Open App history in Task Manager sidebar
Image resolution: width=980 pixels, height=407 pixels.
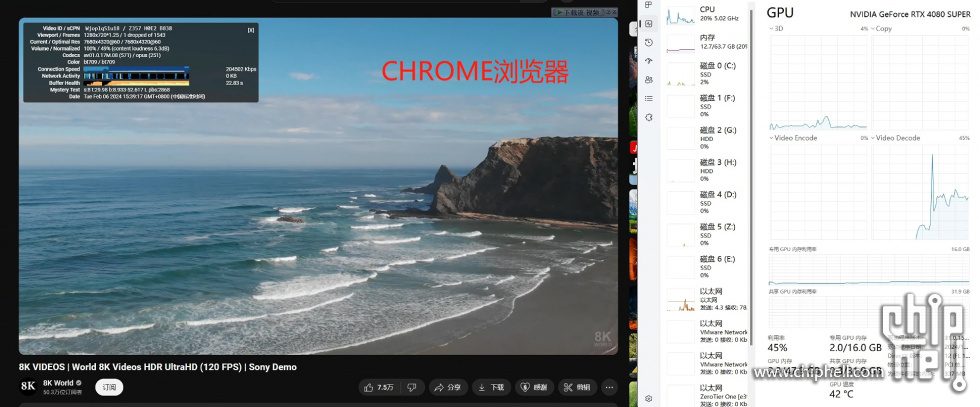(649, 43)
